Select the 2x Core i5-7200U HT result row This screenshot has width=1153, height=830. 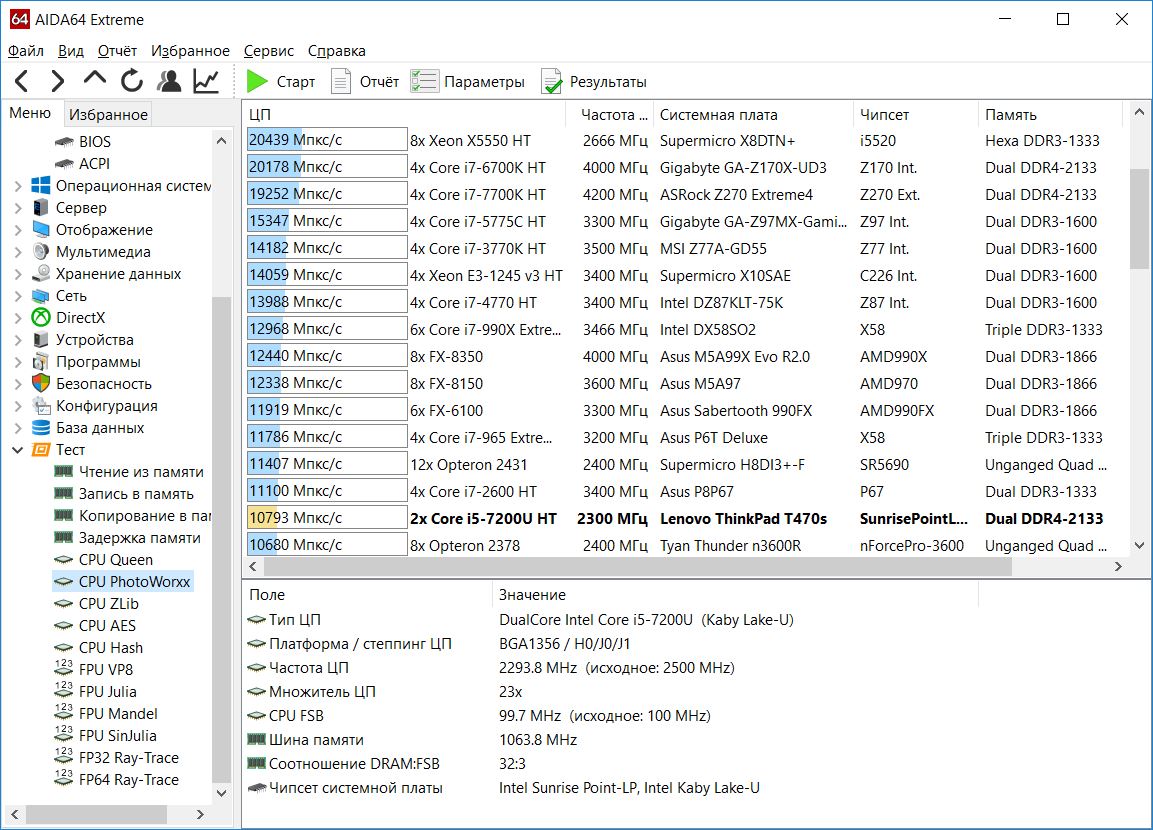pos(684,518)
